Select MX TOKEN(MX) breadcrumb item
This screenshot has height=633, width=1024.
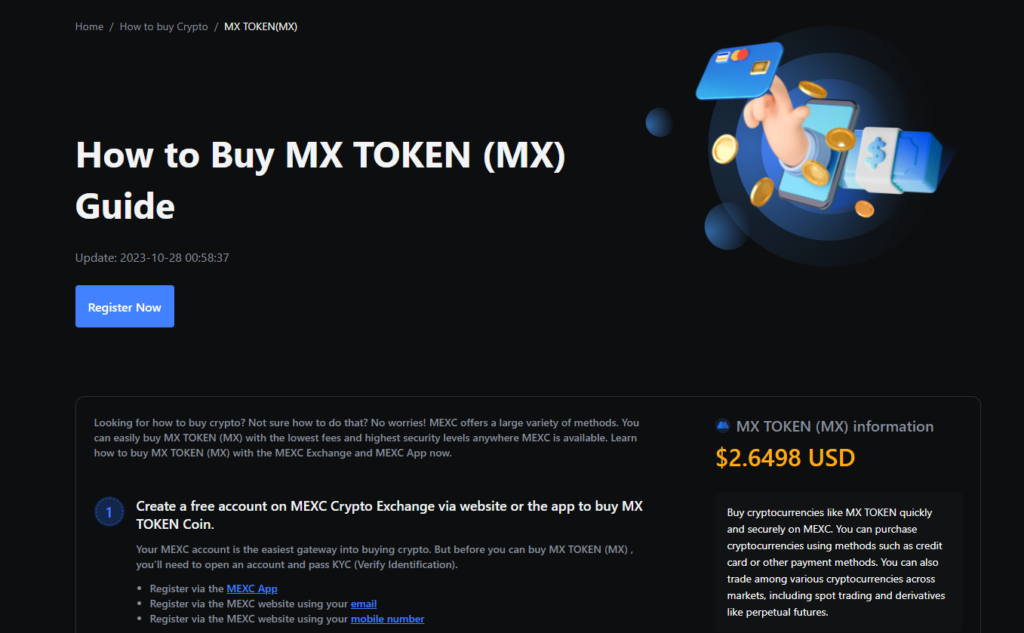coord(261,27)
